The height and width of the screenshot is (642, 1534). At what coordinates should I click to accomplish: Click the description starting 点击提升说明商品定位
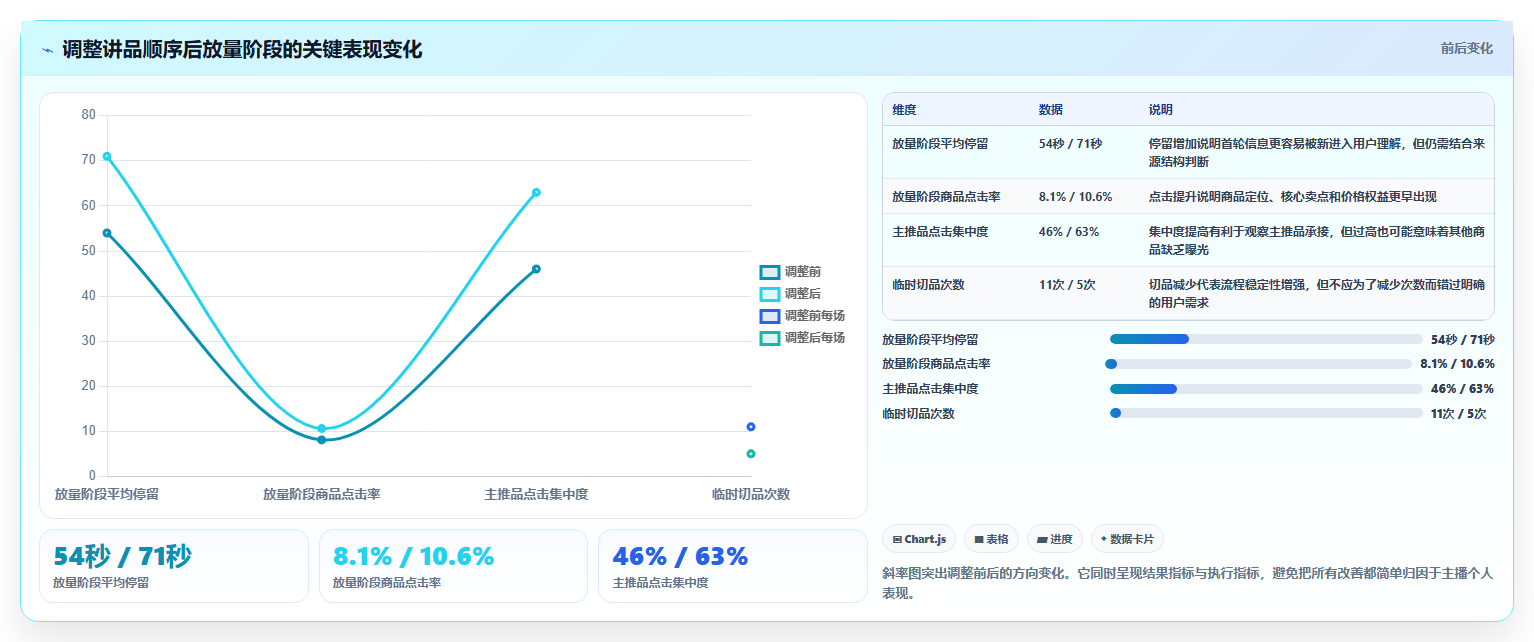point(1293,197)
